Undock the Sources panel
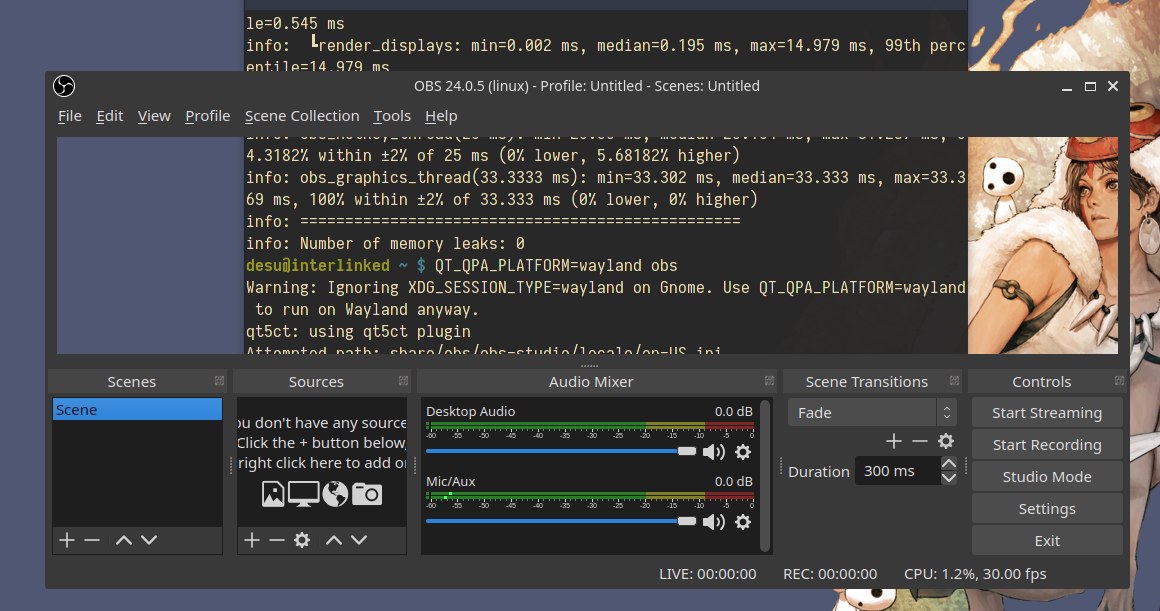 pos(403,381)
